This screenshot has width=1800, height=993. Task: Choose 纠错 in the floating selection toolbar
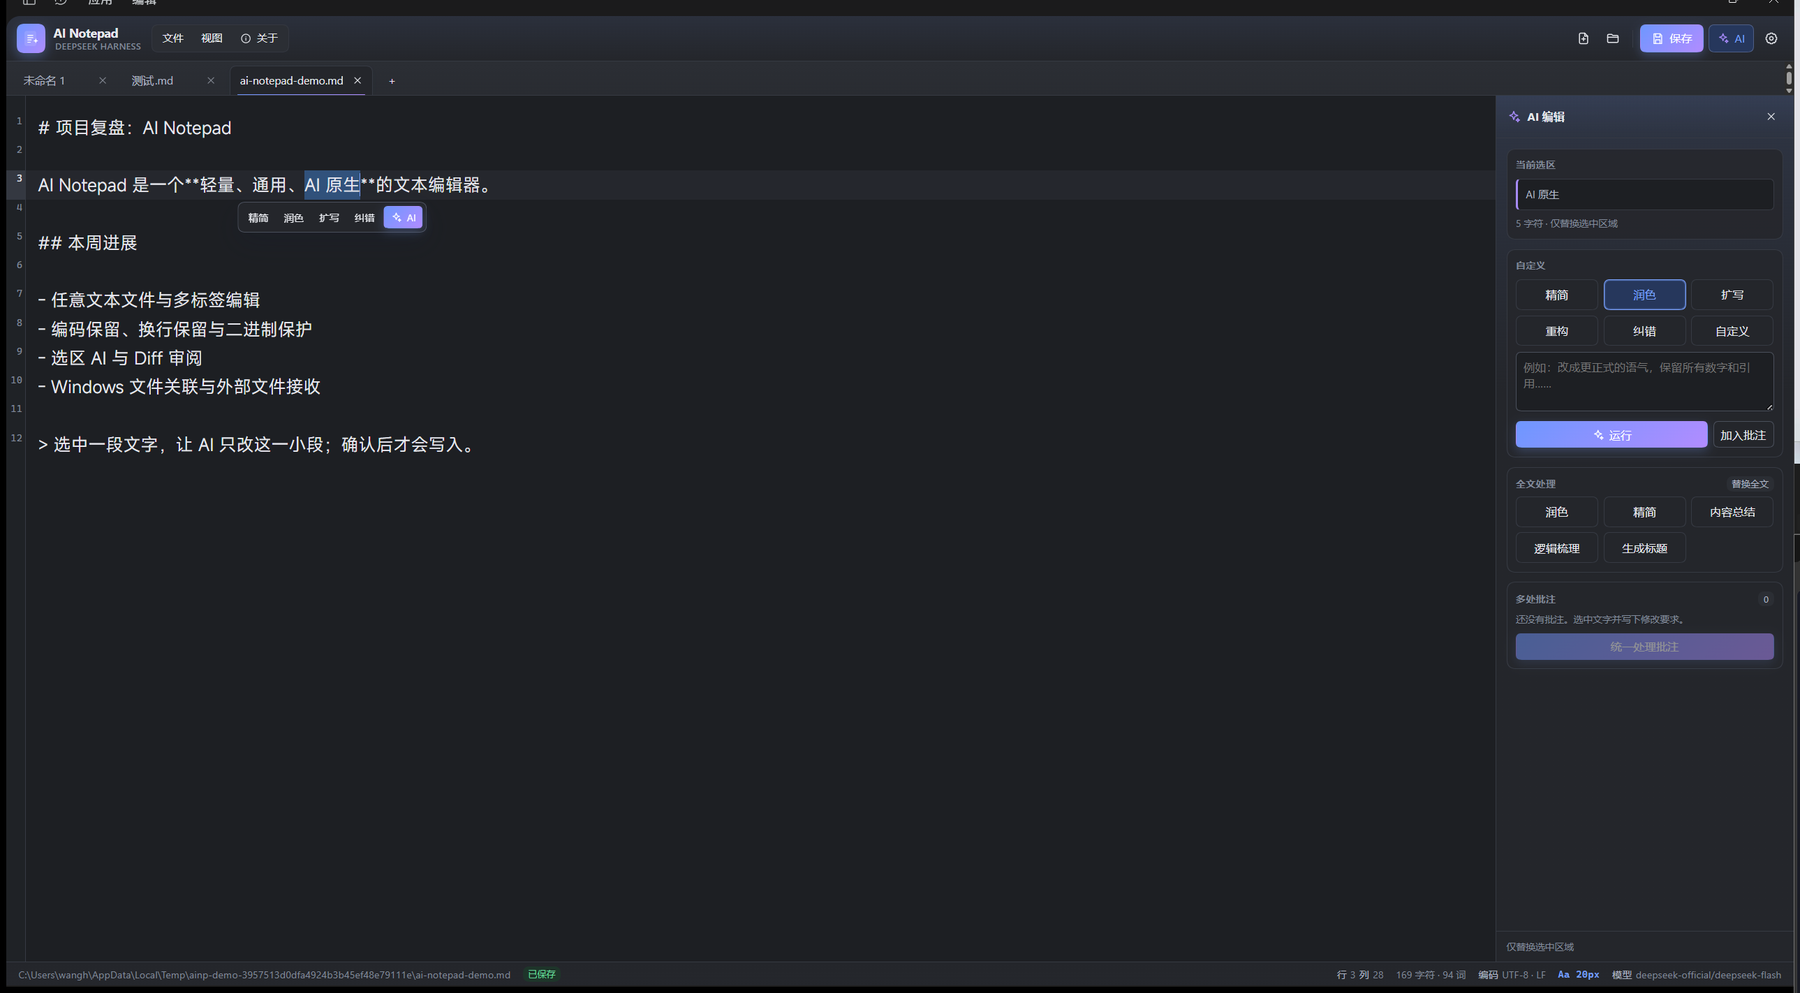click(x=364, y=218)
